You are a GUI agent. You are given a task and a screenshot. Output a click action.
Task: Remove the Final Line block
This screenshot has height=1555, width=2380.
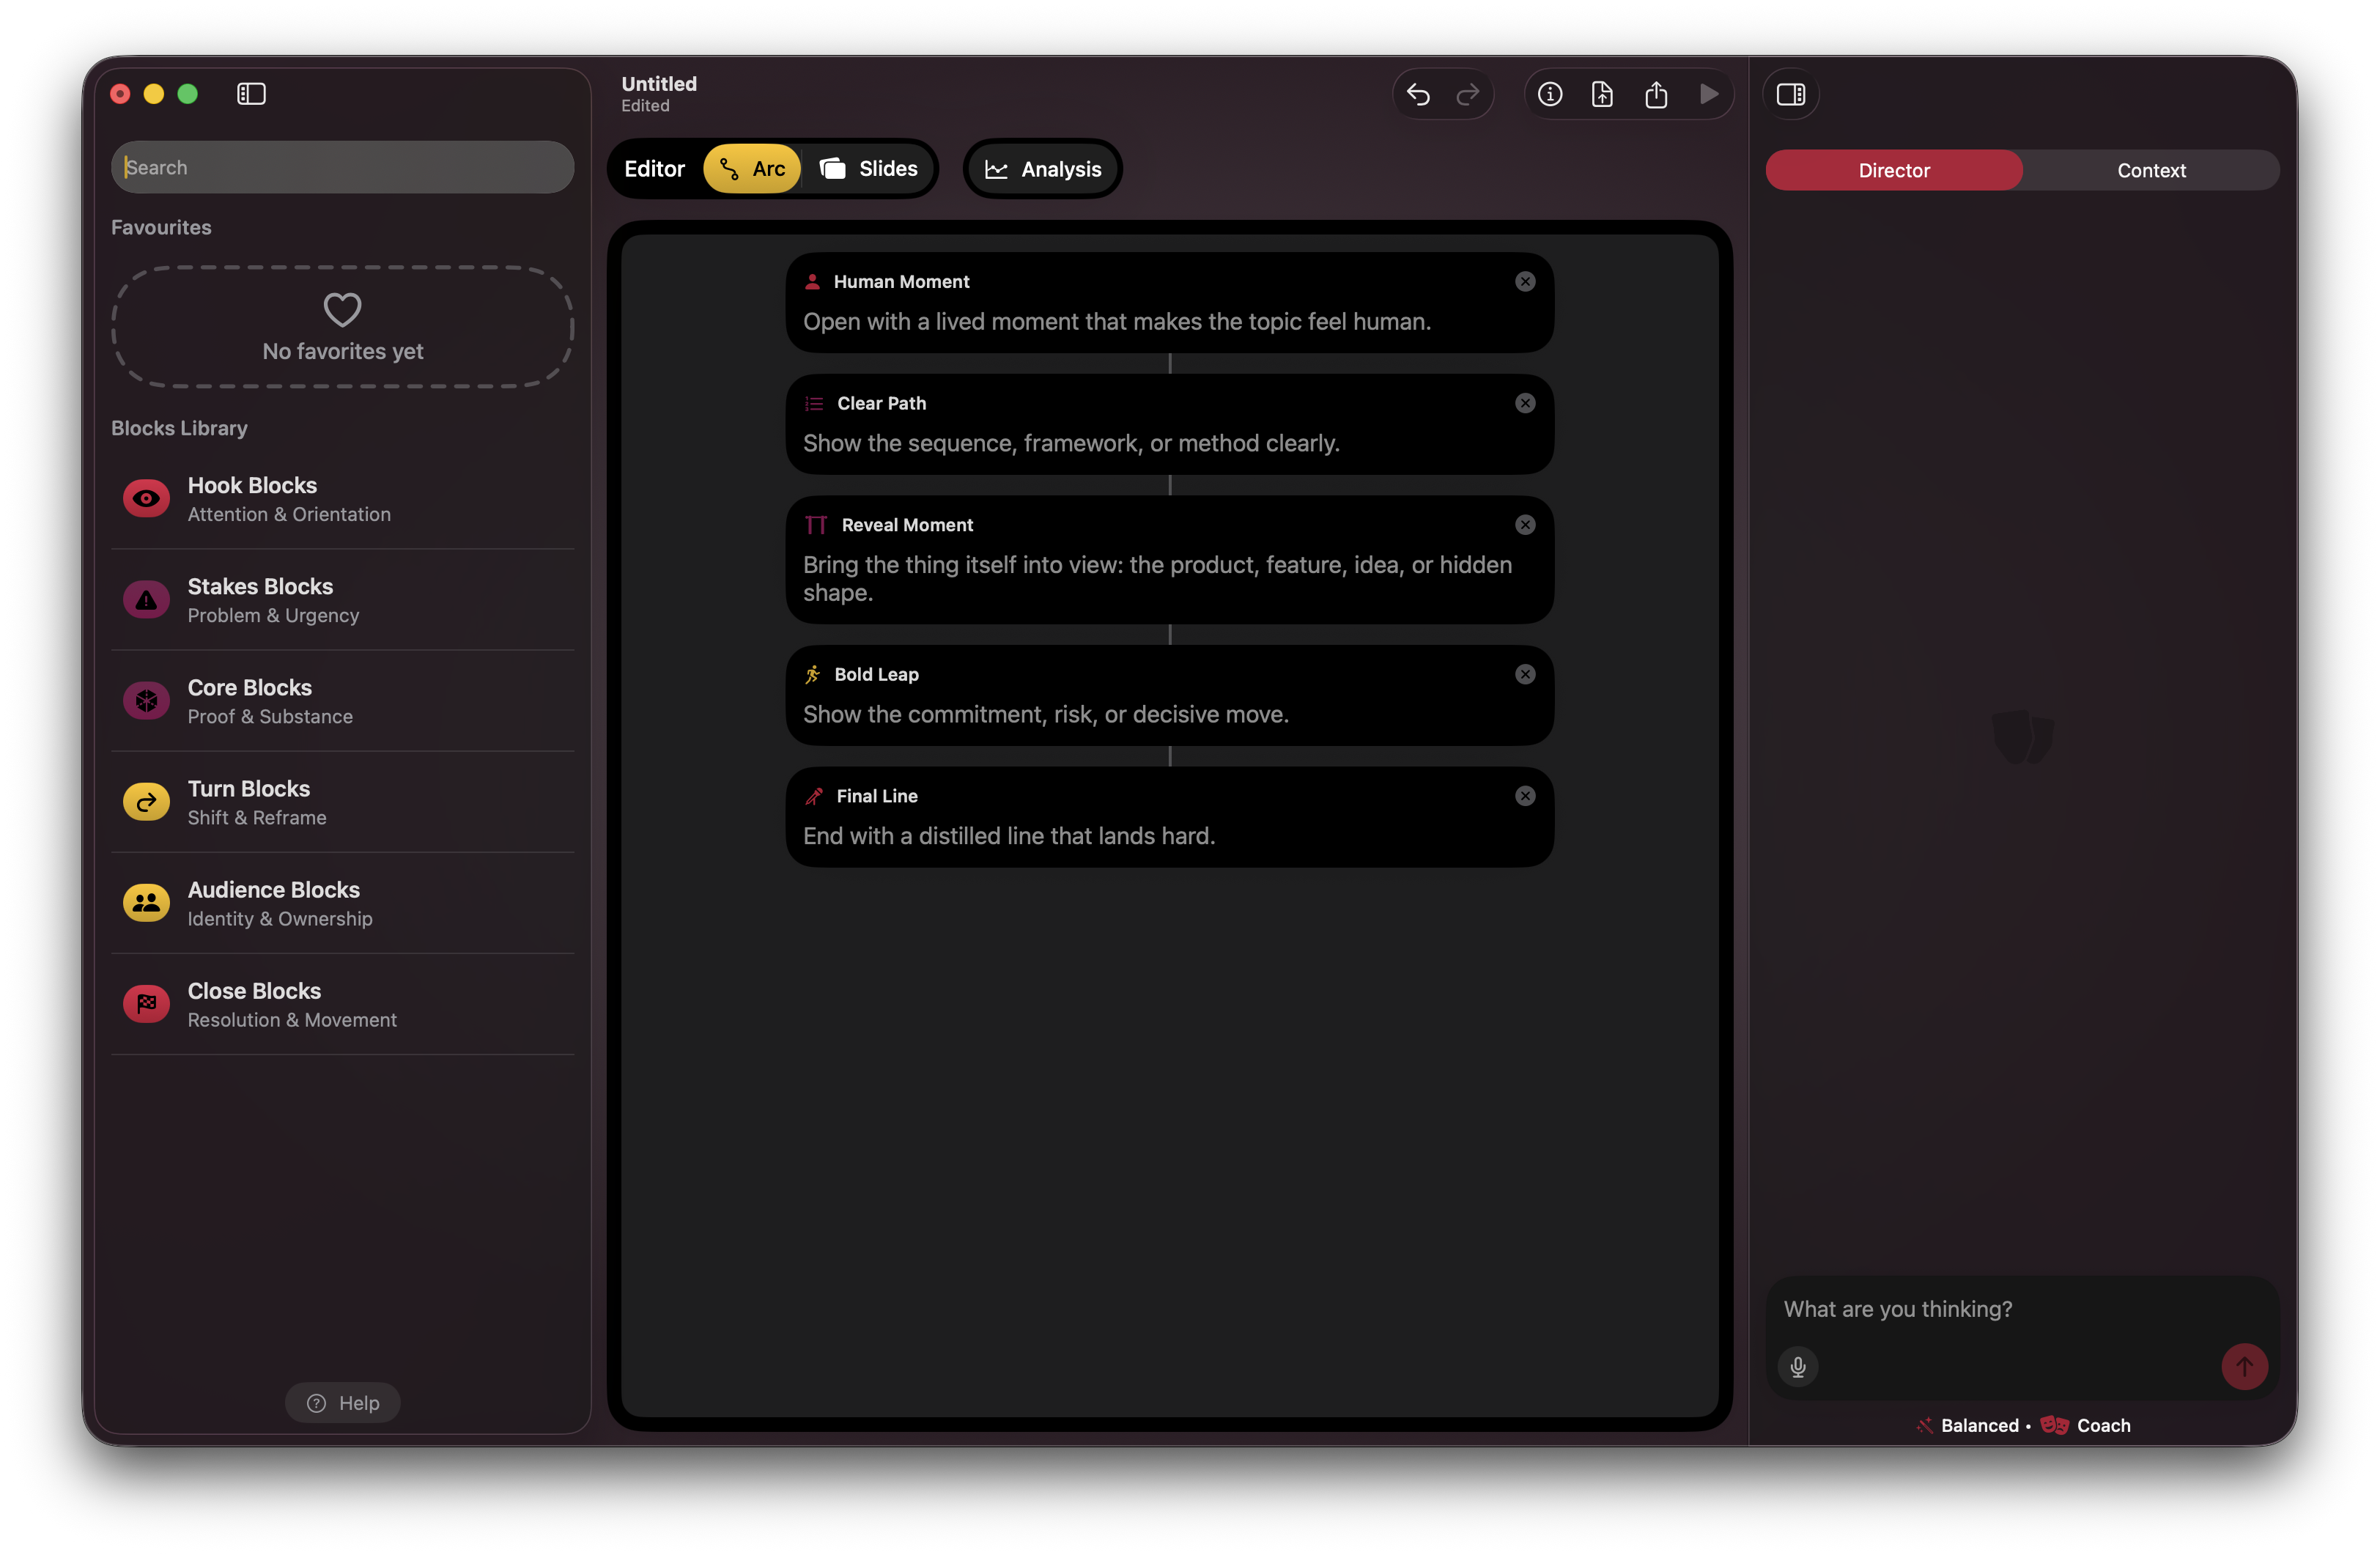(x=1525, y=796)
